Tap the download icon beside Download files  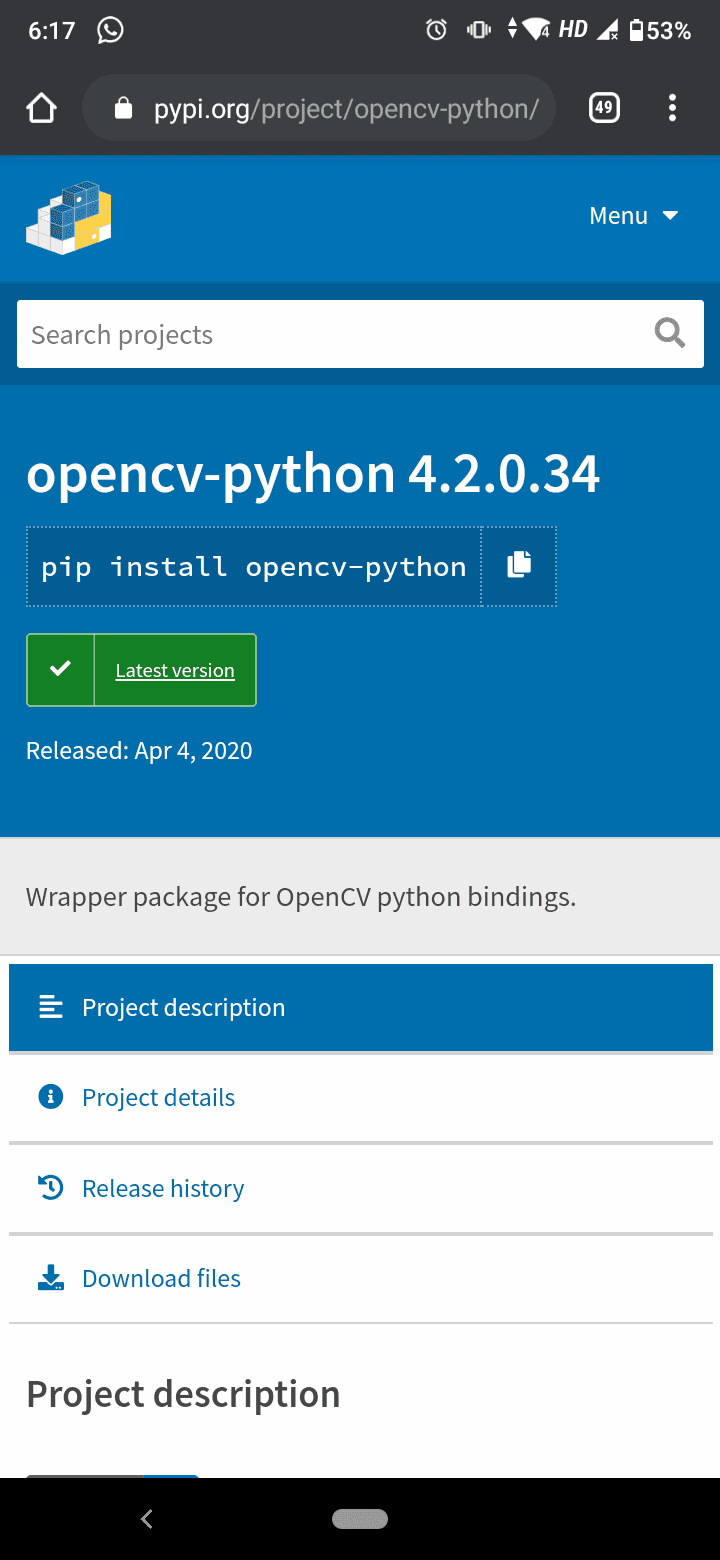coord(50,1277)
